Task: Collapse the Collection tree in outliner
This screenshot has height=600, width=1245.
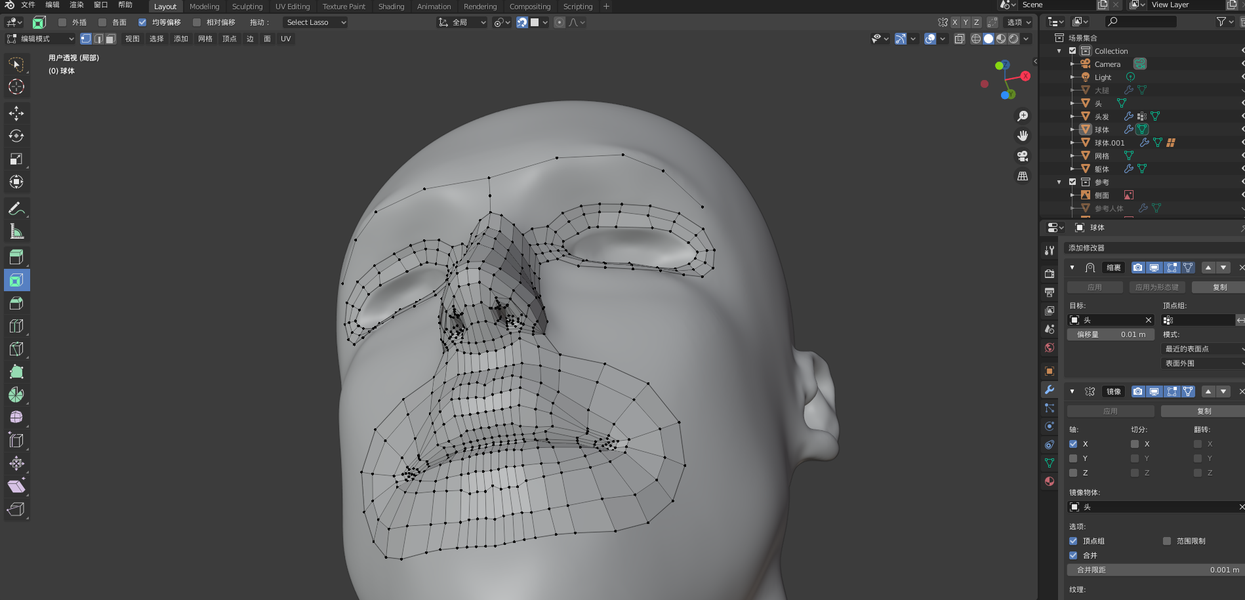Action: [x=1060, y=51]
